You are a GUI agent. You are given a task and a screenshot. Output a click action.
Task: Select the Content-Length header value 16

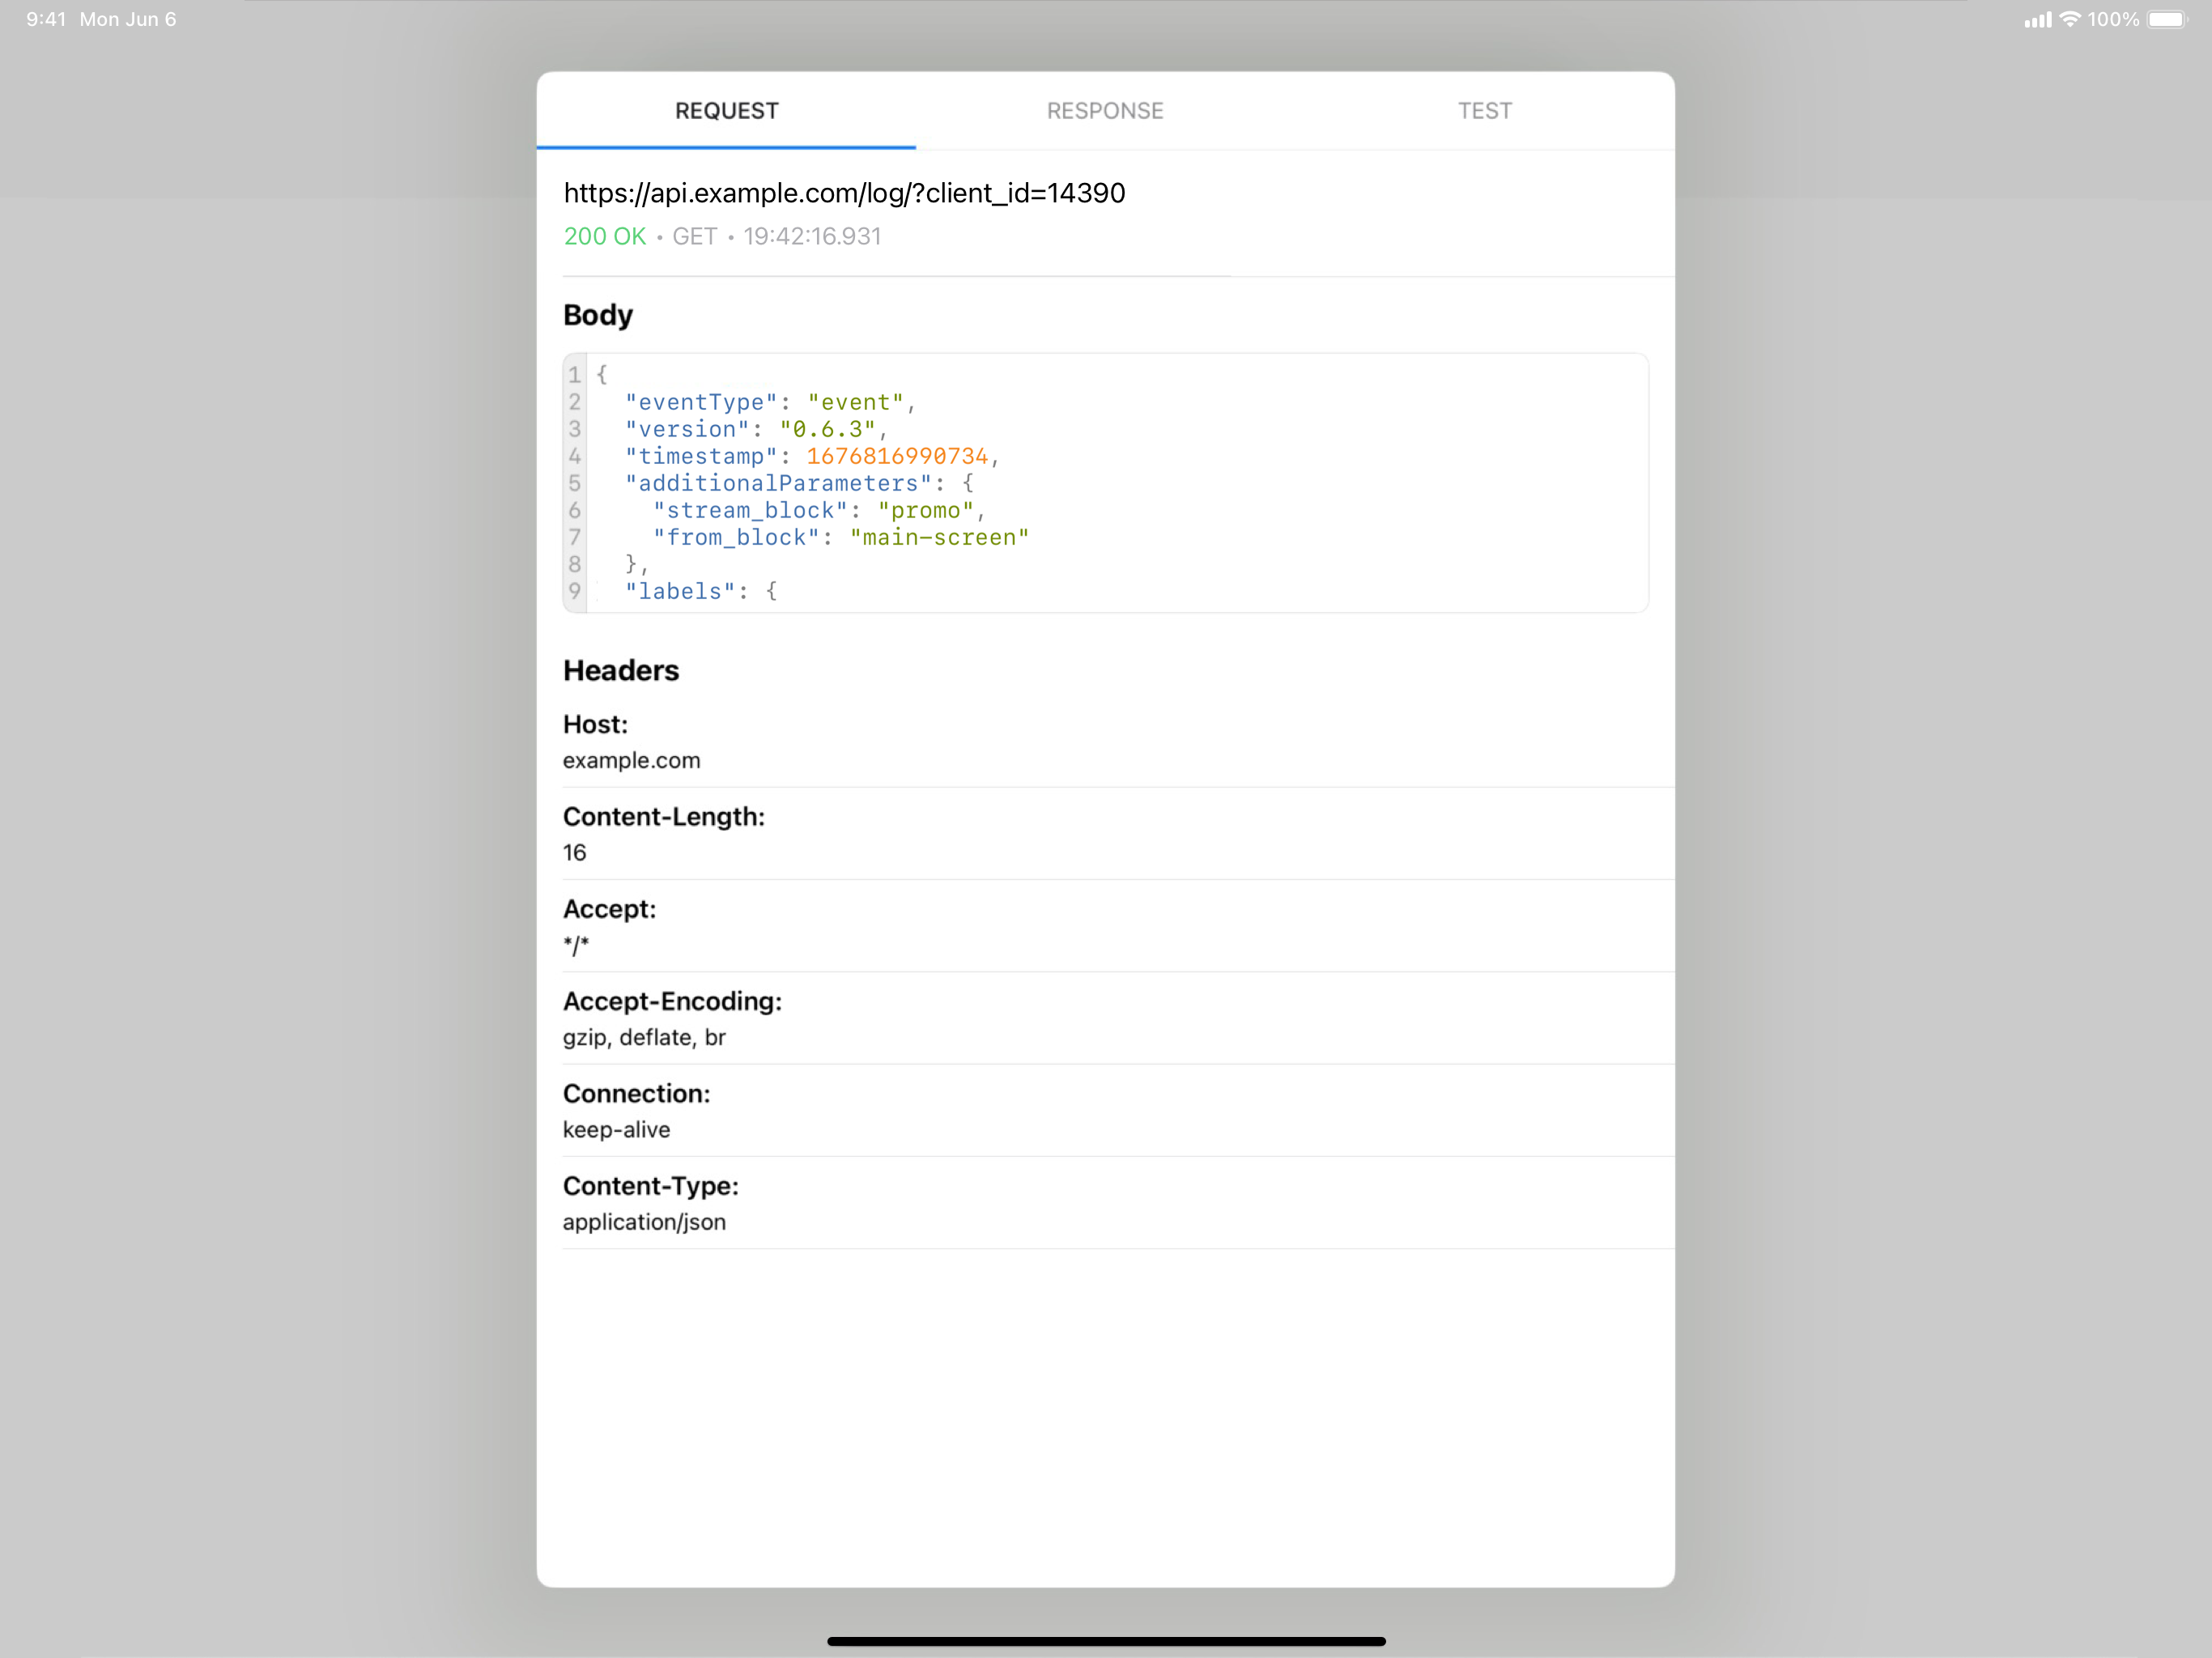pyautogui.click(x=575, y=853)
